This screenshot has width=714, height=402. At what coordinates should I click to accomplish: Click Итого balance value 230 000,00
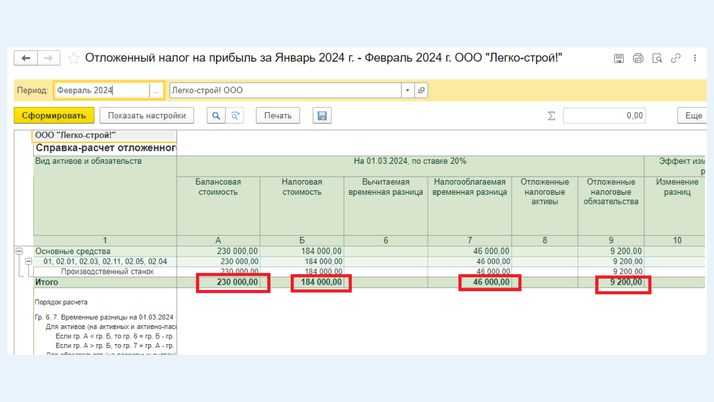pos(237,282)
